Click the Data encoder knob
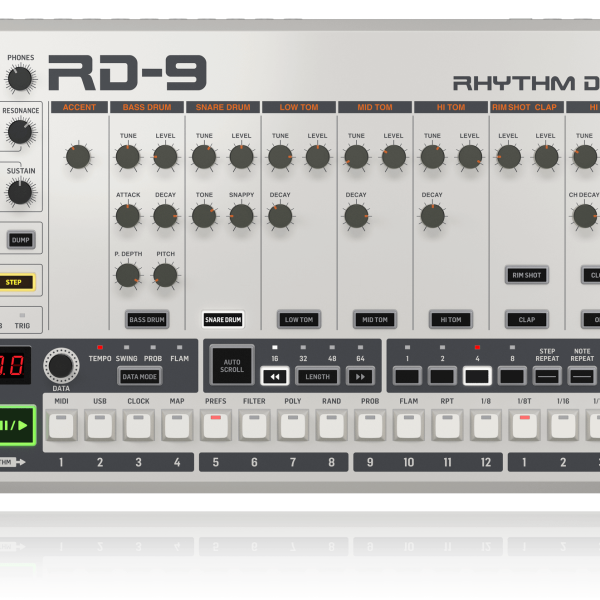600x600 pixels. click(61, 366)
